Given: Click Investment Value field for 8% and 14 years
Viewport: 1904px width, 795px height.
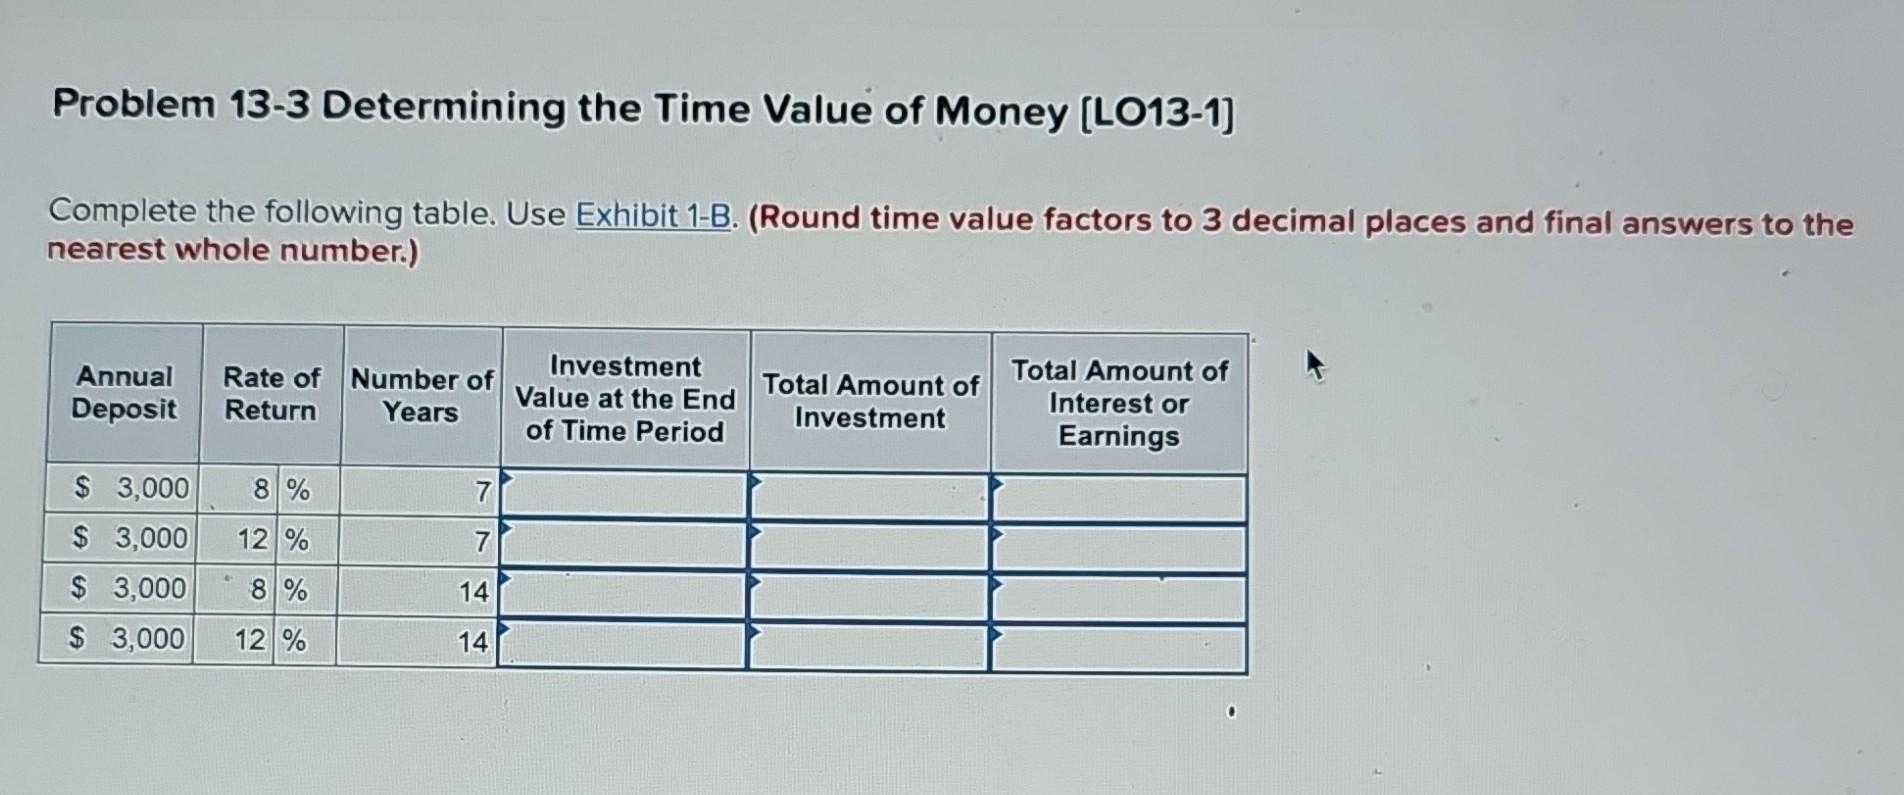Looking at the screenshot, I should pos(625,590).
